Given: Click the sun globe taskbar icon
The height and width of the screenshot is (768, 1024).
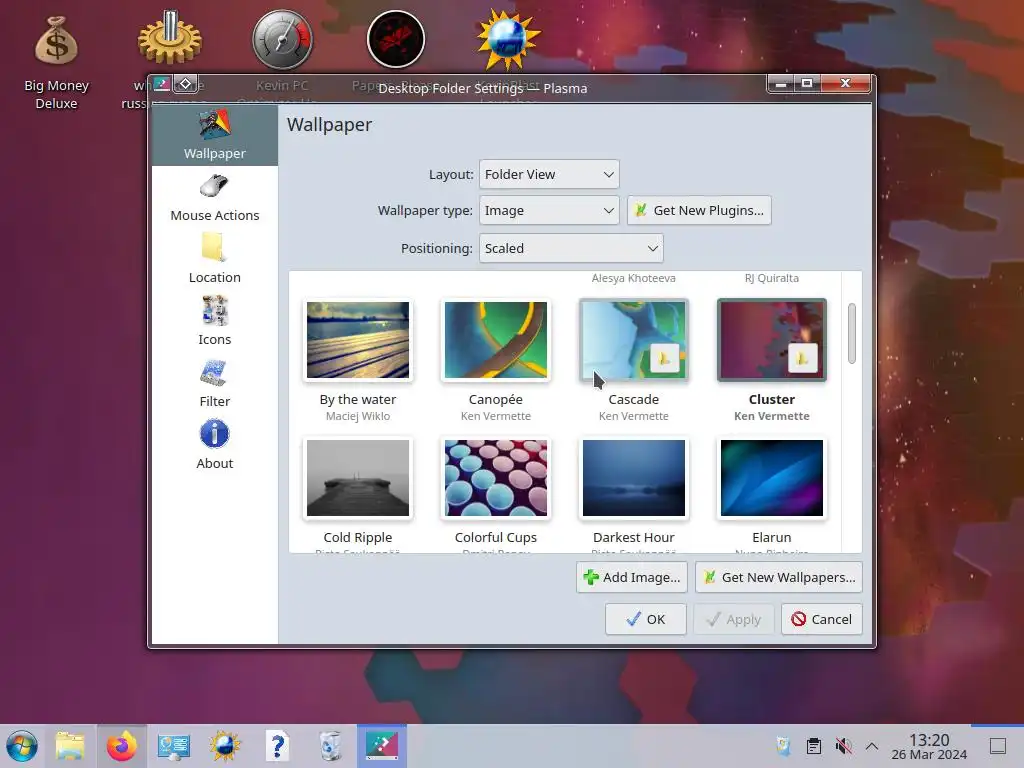Looking at the screenshot, I should point(225,746).
